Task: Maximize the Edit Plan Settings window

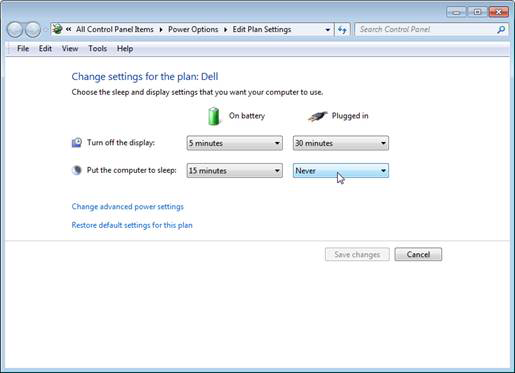Action: pos(477,12)
